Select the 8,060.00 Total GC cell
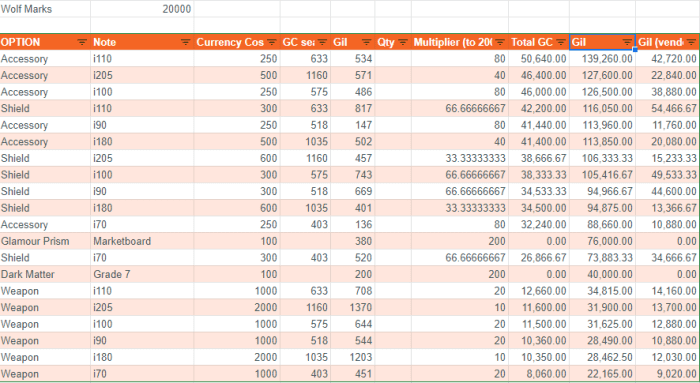 (538, 374)
